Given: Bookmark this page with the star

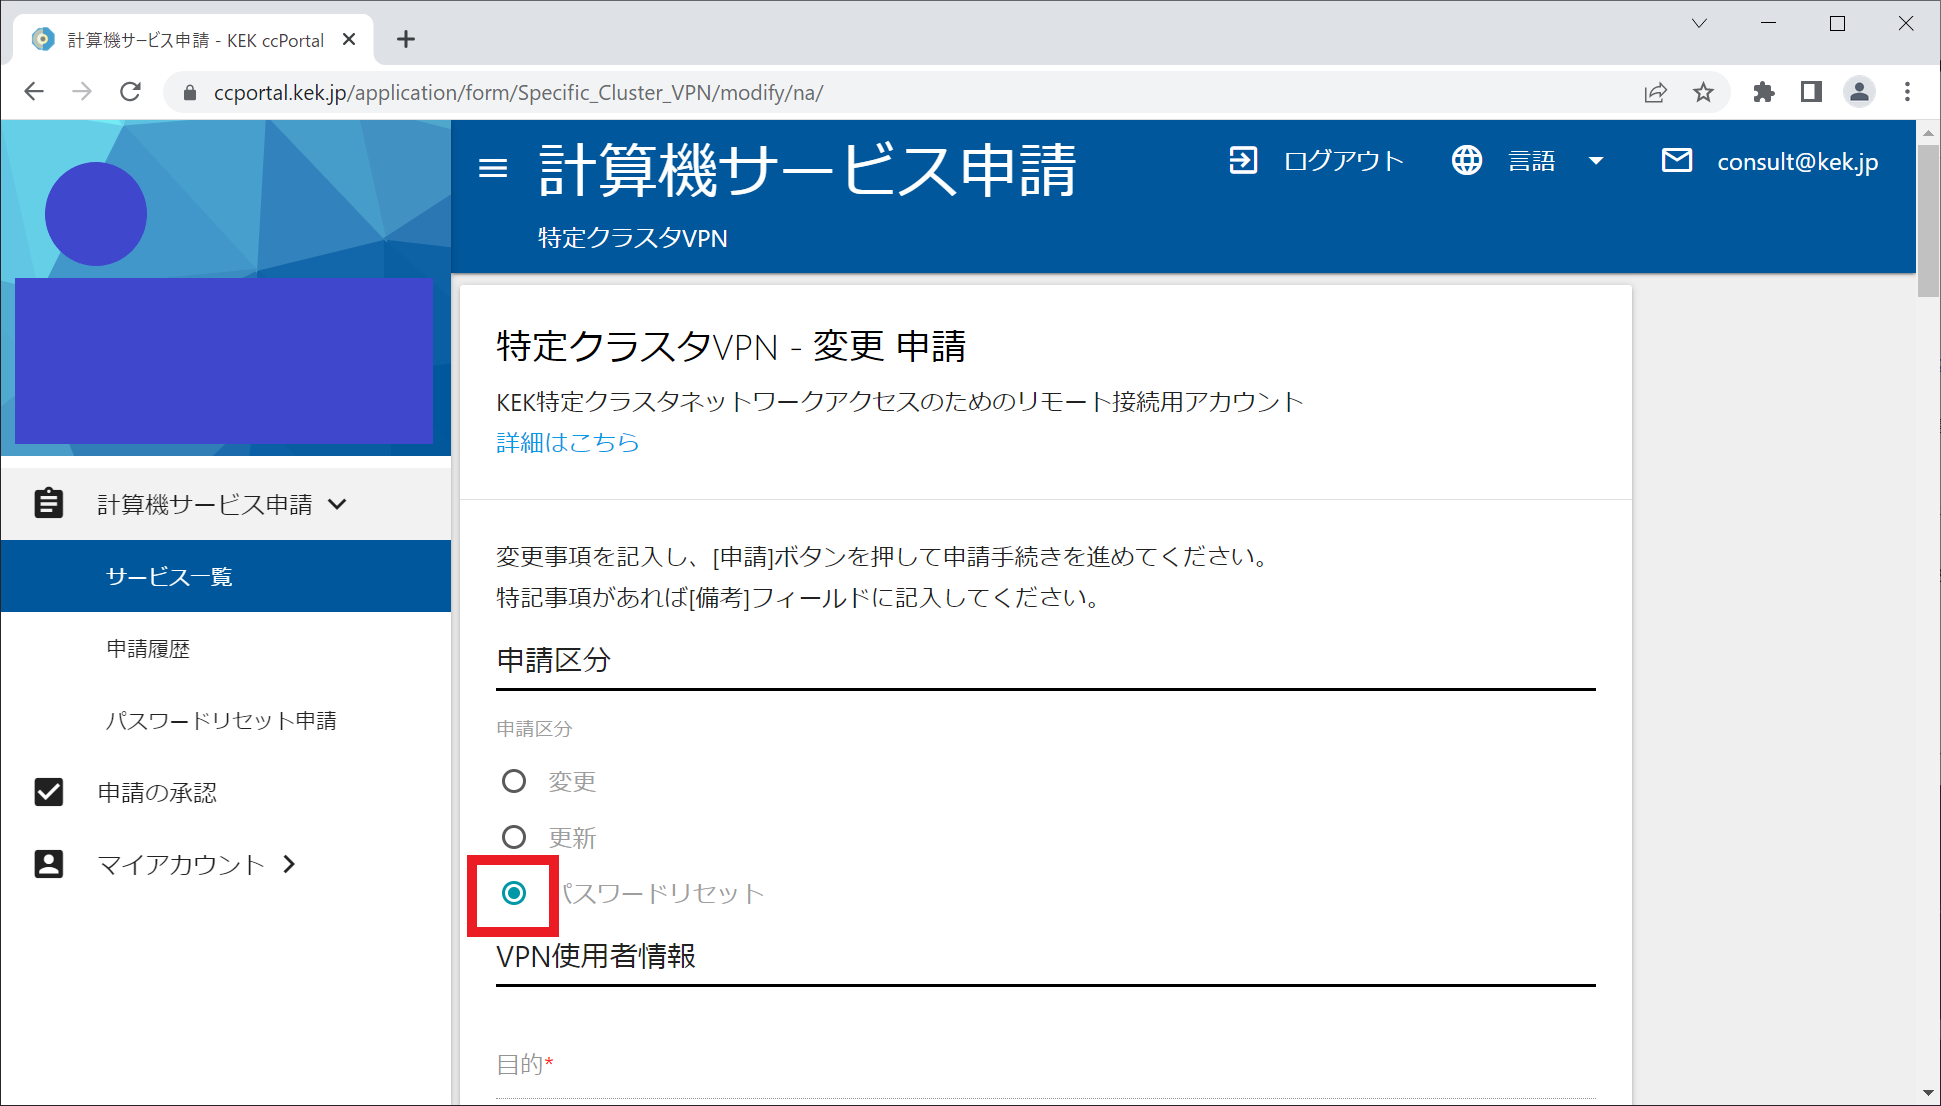Looking at the screenshot, I should coord(1703,92).
